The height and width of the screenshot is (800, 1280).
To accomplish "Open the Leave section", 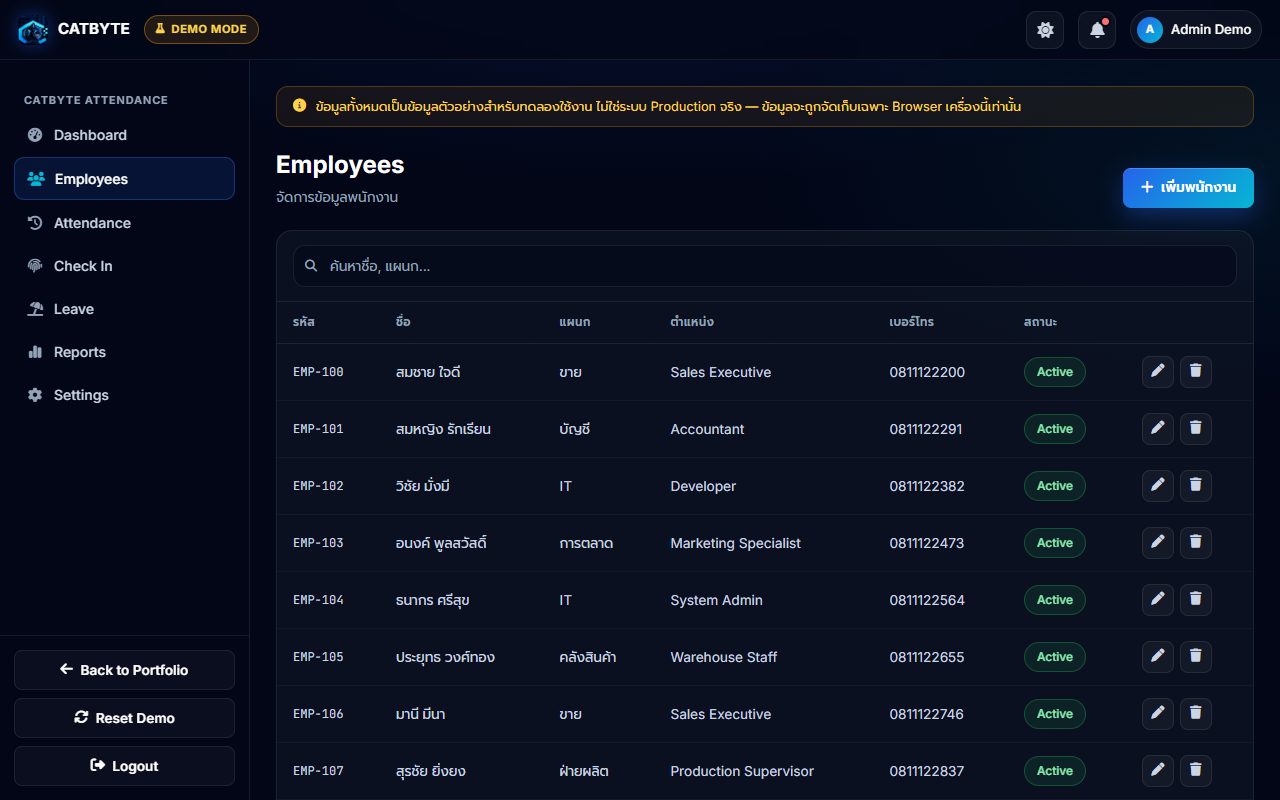I will pyautogui.click(x=124, y=309).
